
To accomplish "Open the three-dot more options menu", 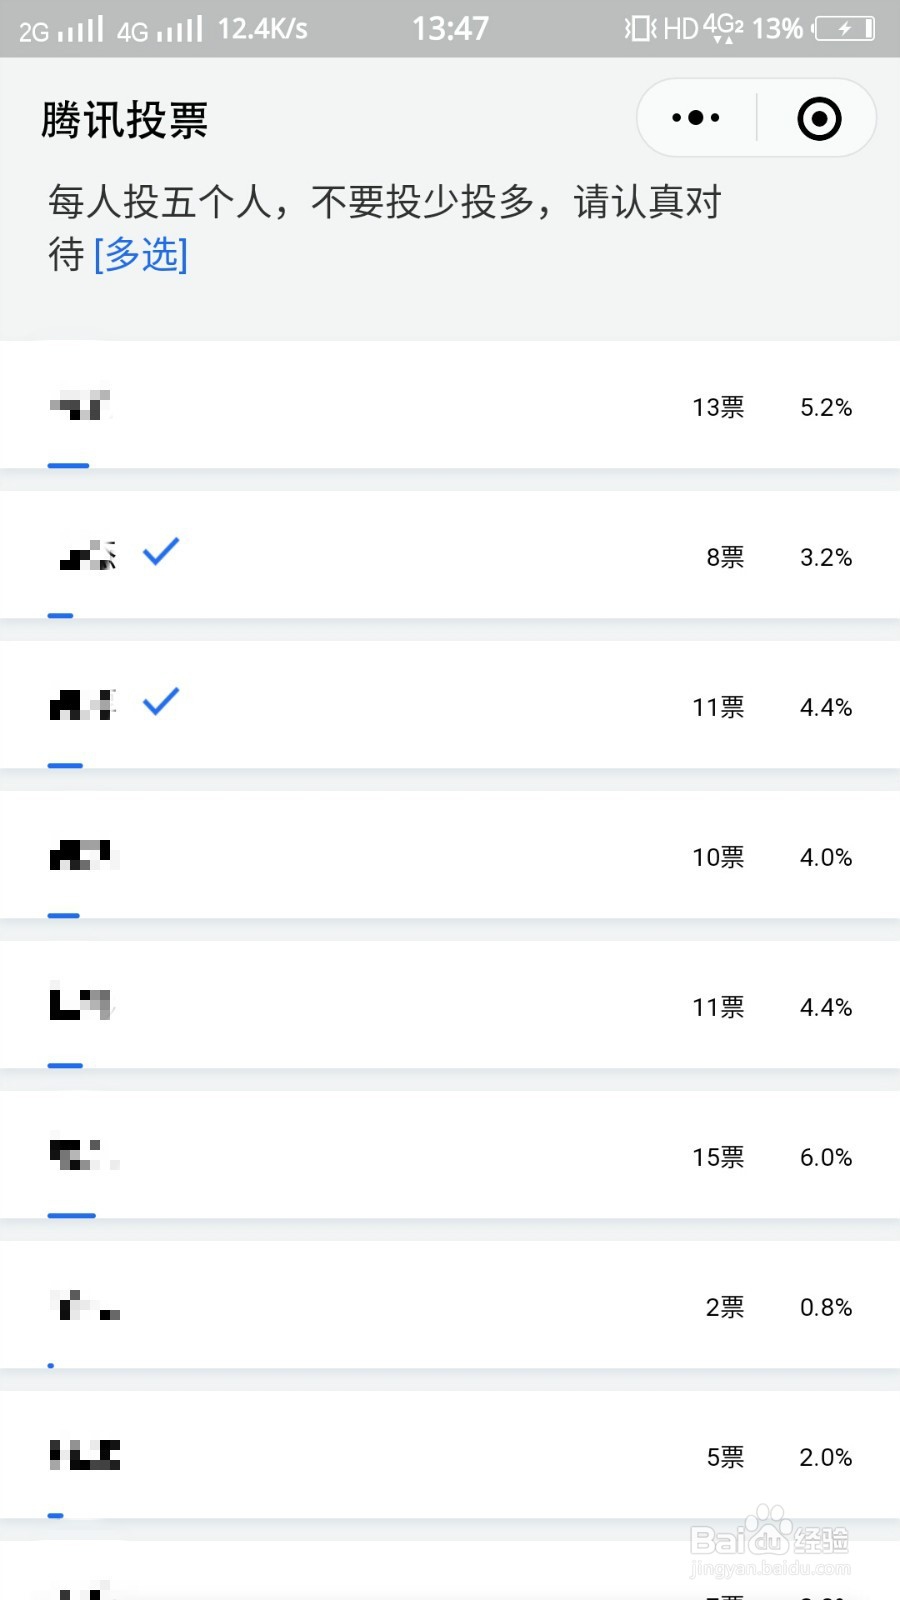I will pyautogui.click(x=696, y=118).
